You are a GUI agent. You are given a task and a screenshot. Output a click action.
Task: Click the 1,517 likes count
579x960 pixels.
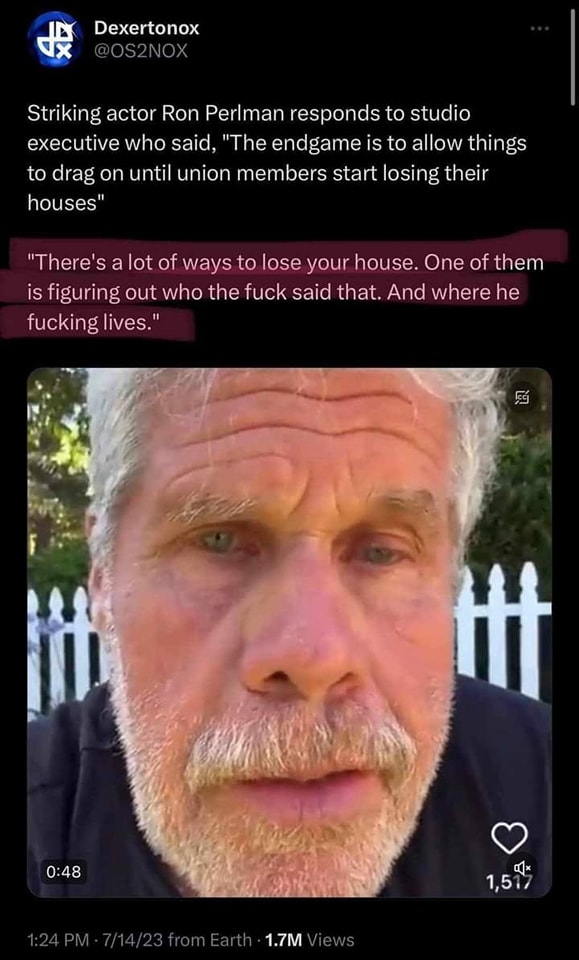pos(509,882)
